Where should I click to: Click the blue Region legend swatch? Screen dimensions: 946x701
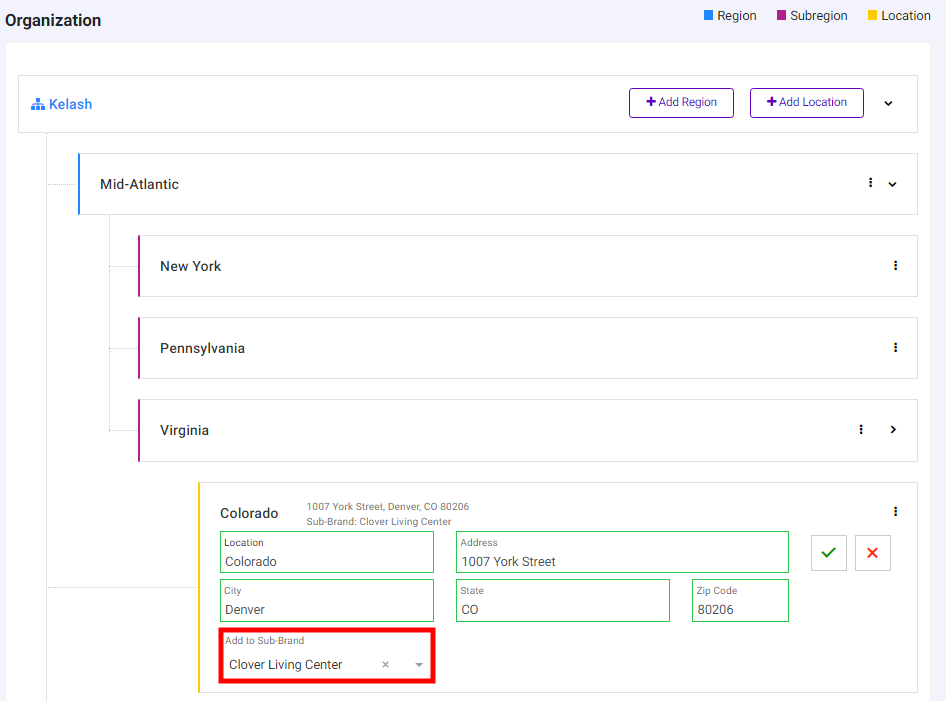(708, 15)
